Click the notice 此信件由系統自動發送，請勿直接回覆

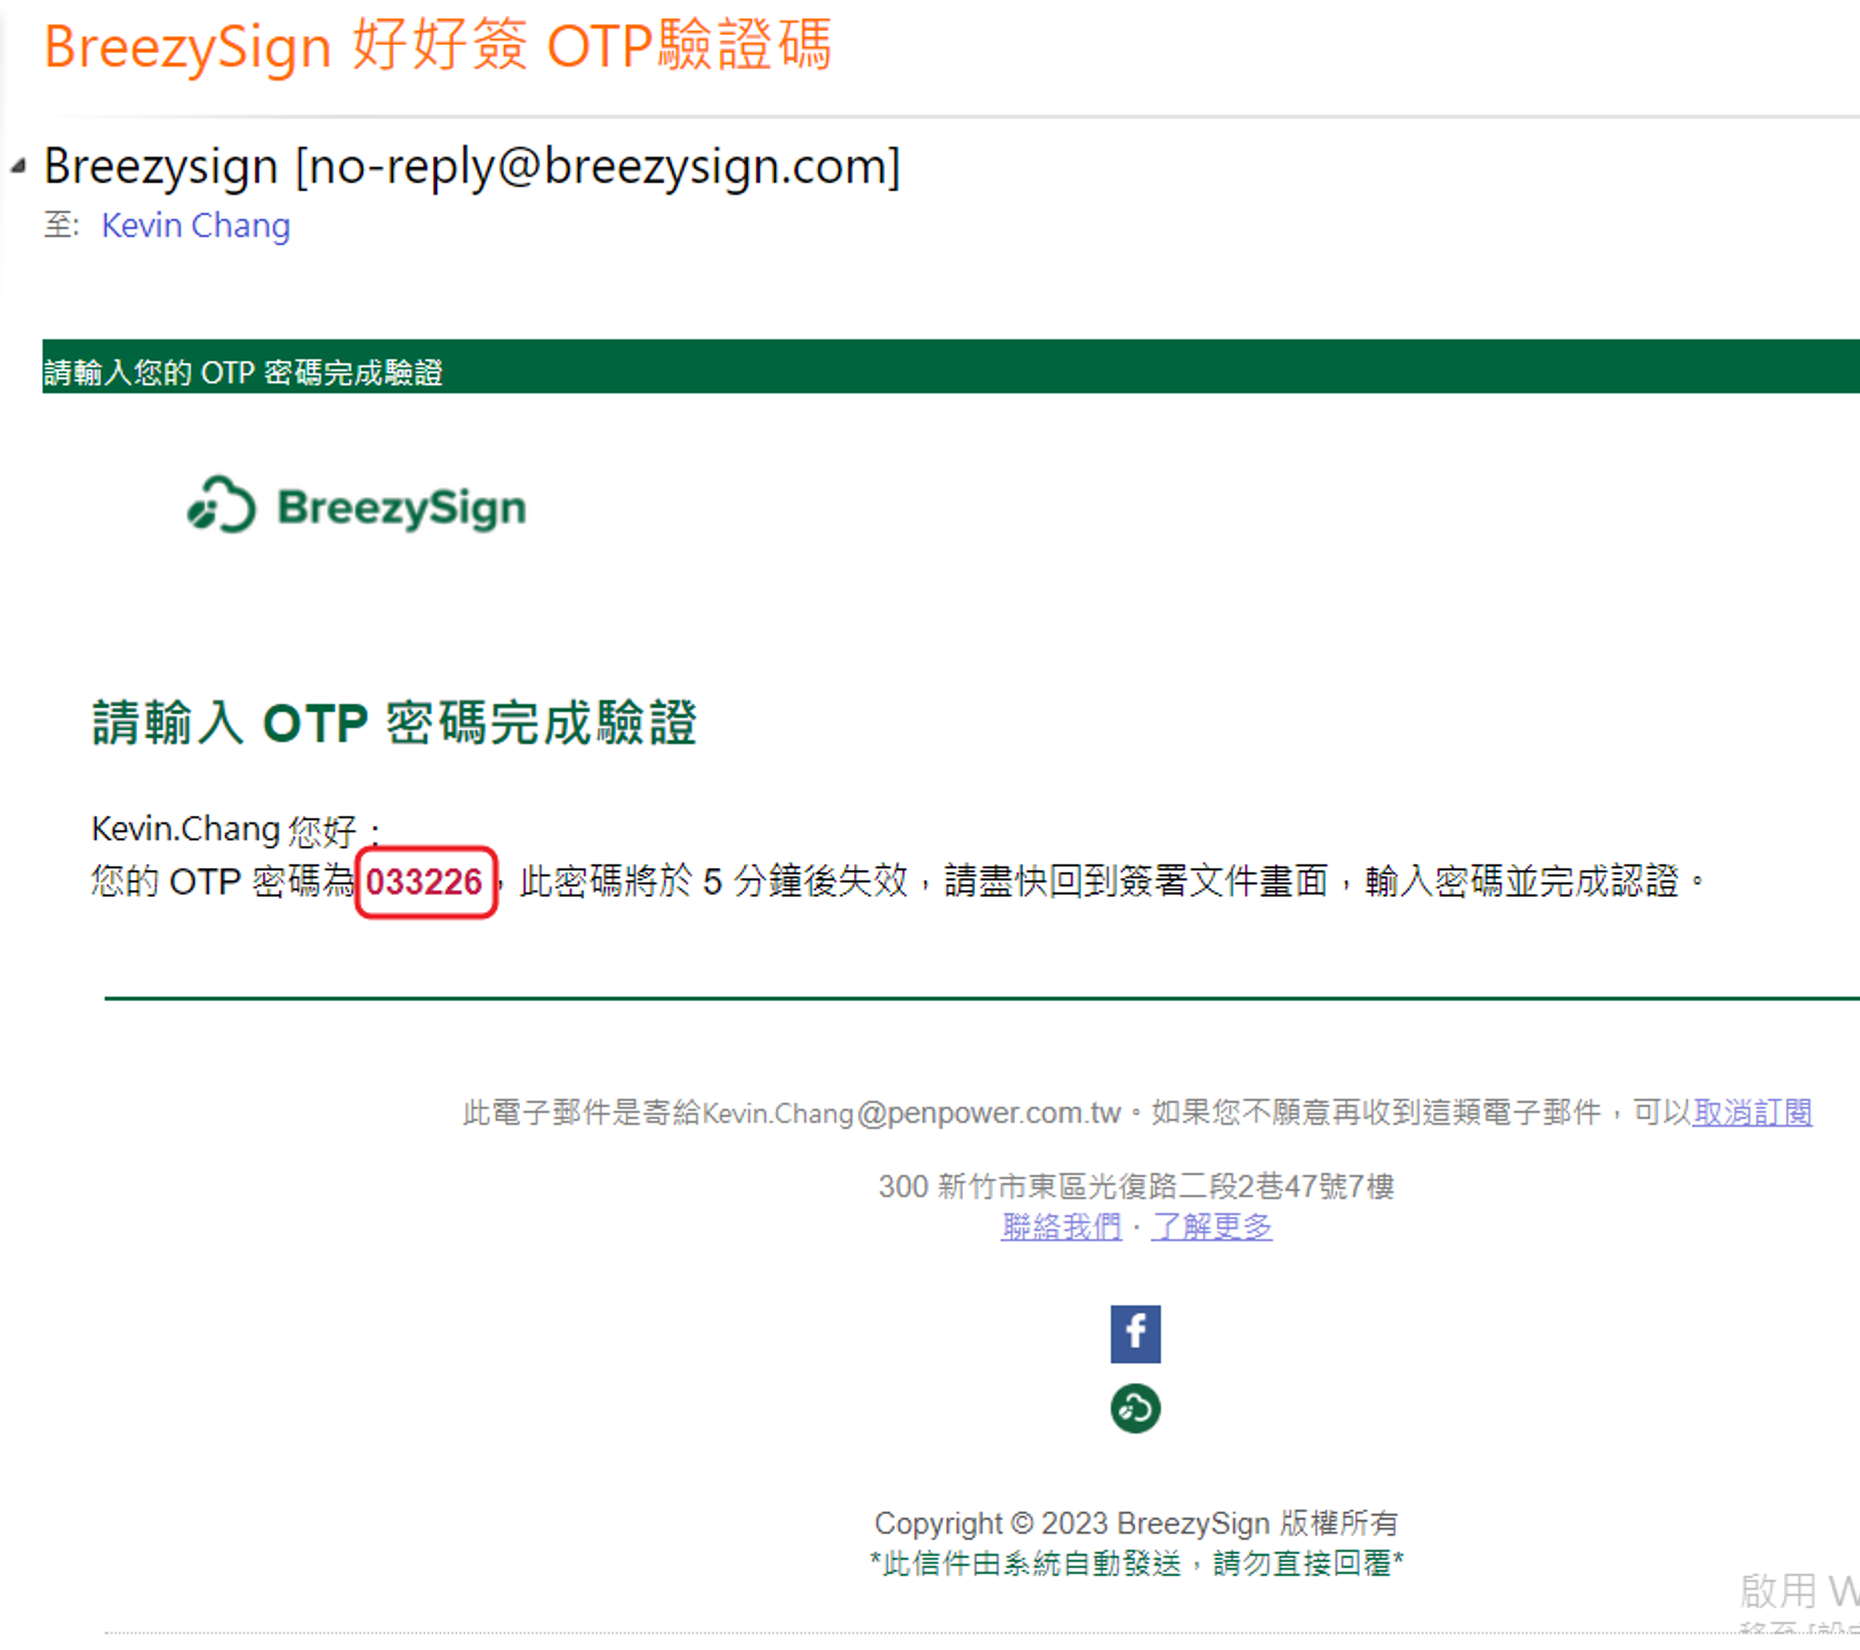click(x=1136, y=1563)
